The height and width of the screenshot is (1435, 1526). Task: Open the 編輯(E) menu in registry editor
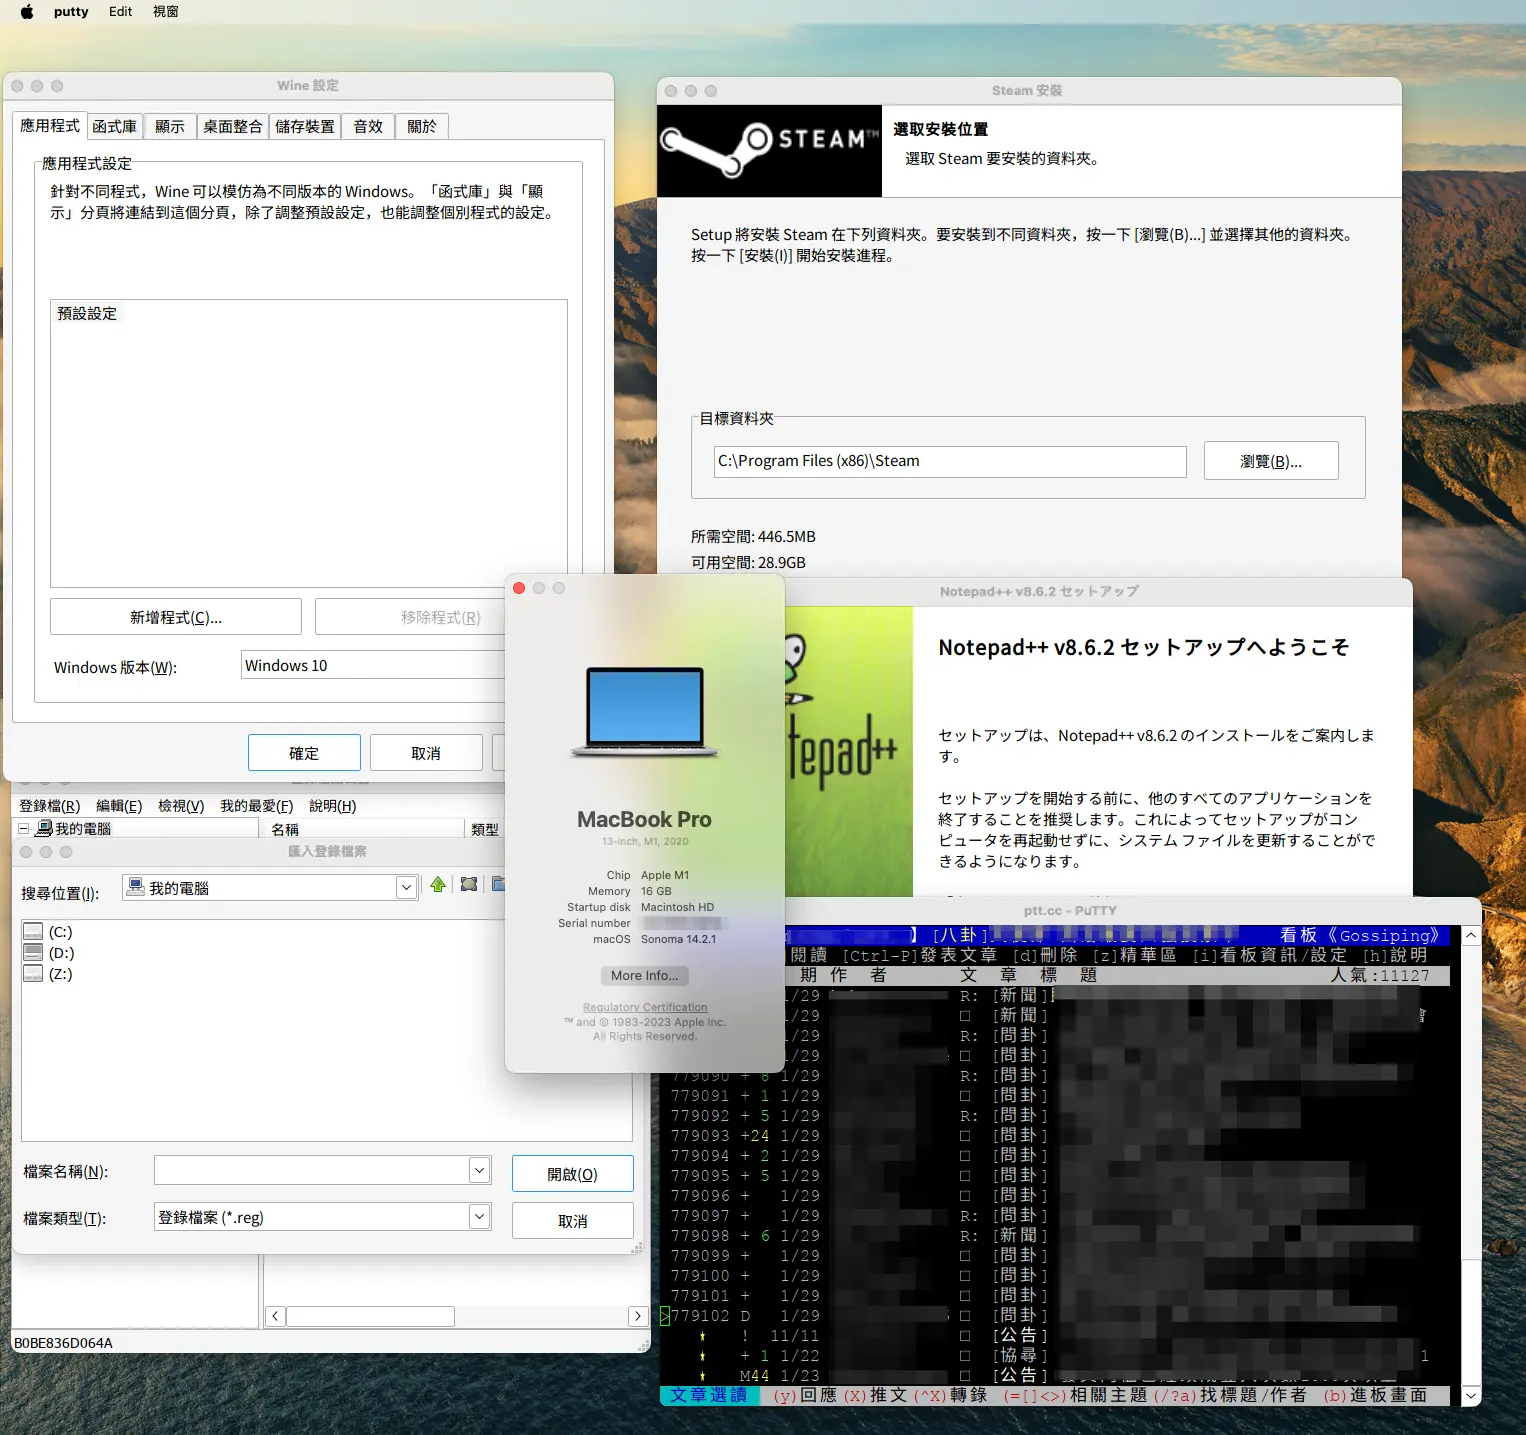click(x=119, y=806)
